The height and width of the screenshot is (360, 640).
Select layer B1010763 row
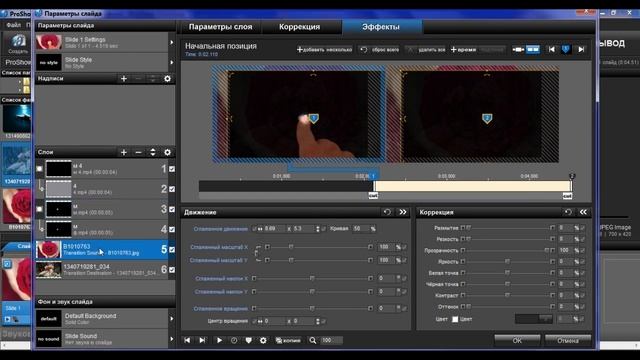[105, 249]
